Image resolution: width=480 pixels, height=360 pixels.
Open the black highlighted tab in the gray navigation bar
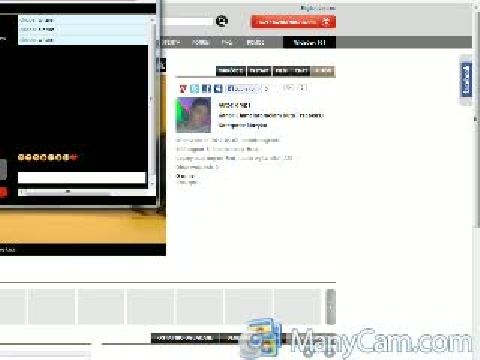pos(309,42)
